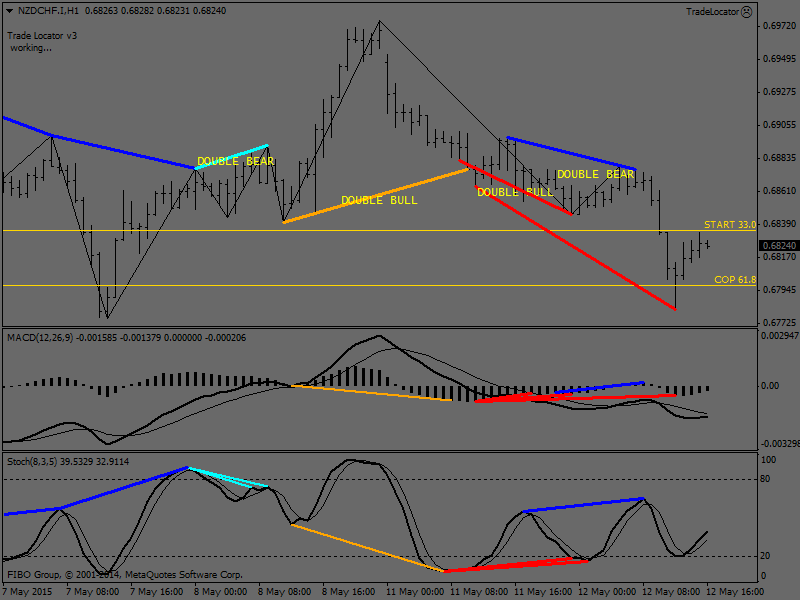Viewport: 800px width, 600px height.
Task: Select the orange trend line on price chart
Action: pyautogui.click(x=376, y=195)
